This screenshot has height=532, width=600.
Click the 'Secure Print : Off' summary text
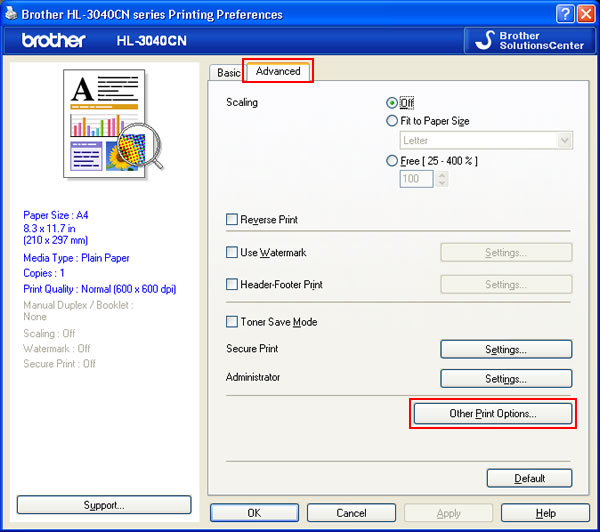(59, 364)
